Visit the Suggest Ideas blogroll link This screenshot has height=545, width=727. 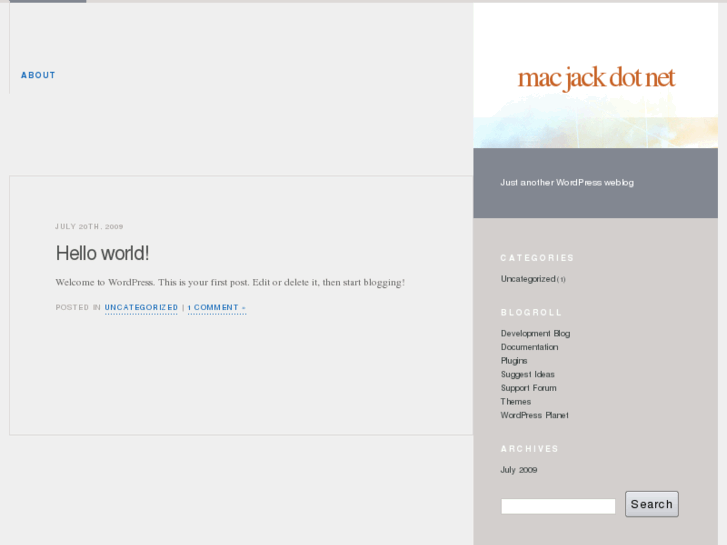[528, 374]
